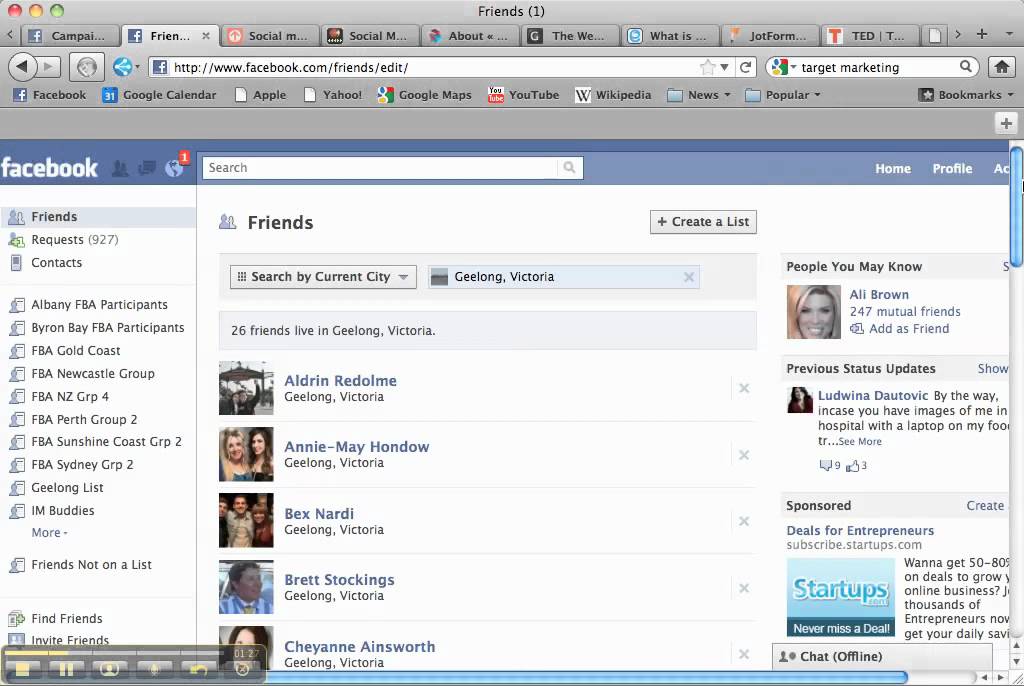Remove Annie-May Hondow using the X icon
The width and height of the screenshot is (1024, 686).
744,455
